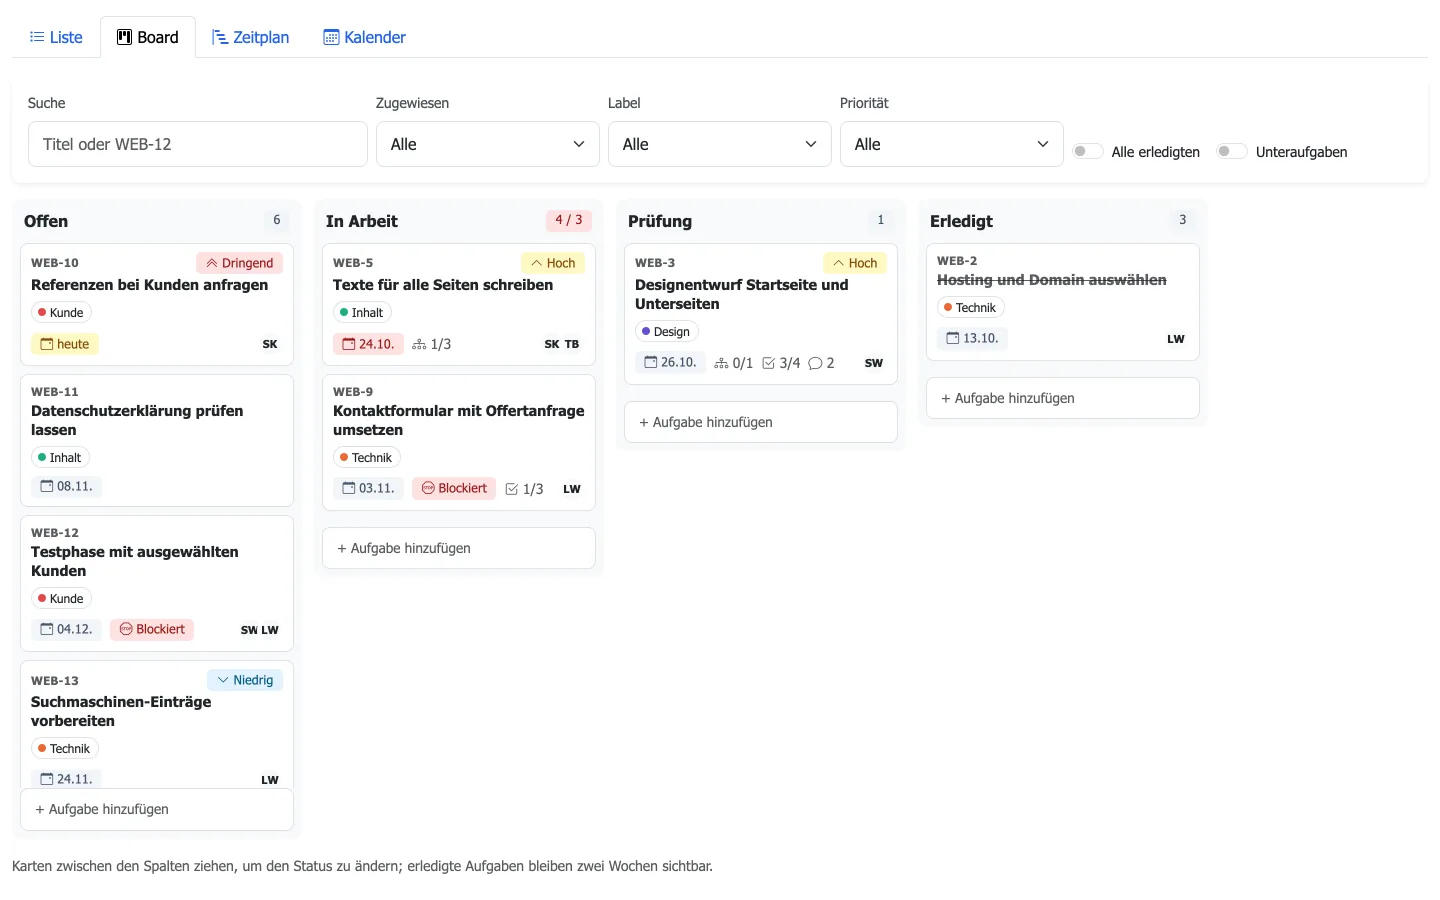This screenshot has height=900, width=1440.
Task: Click the WIP limit badge 4 / 3
Action: pos(569,220)
